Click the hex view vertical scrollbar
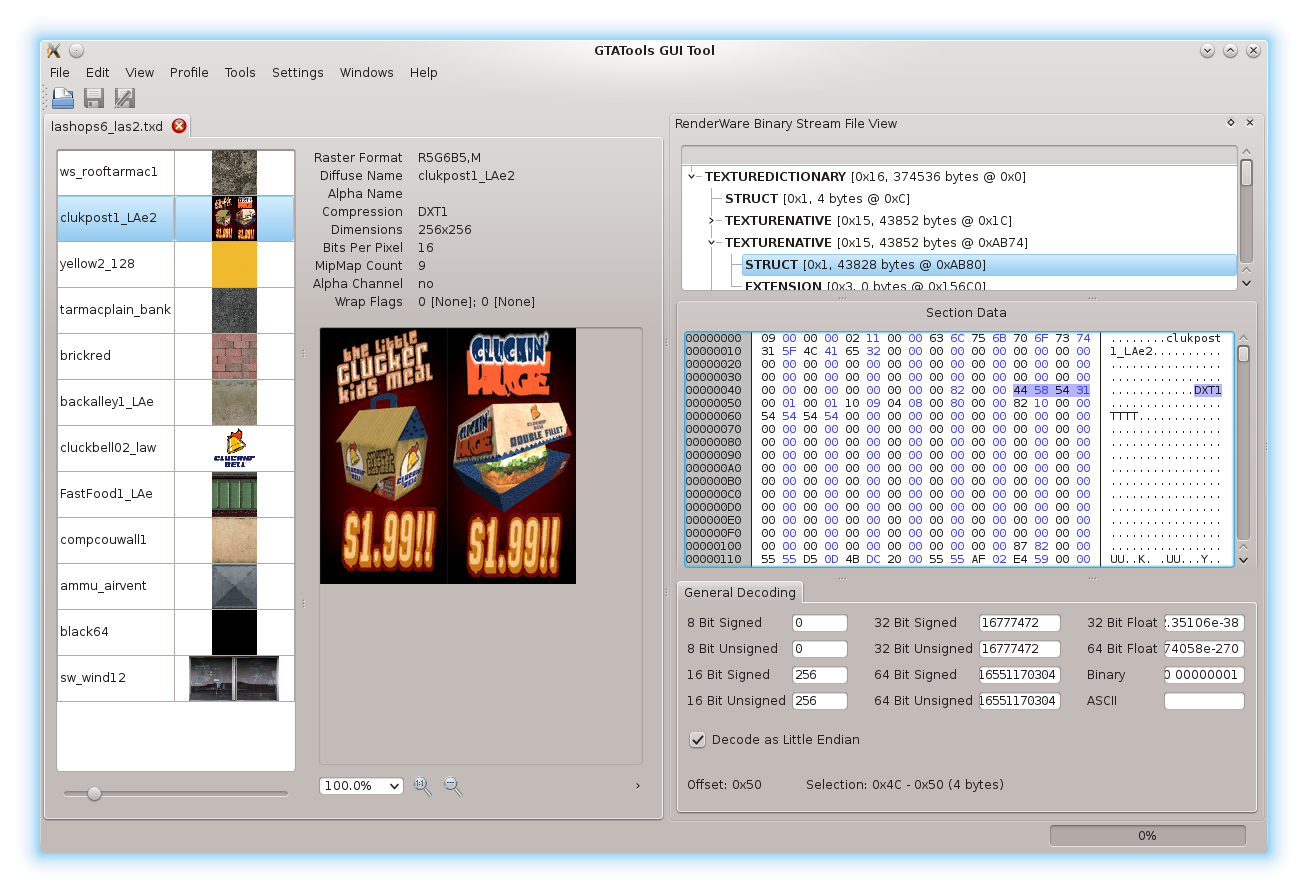1308x893 pixels. pos(1243,449)
